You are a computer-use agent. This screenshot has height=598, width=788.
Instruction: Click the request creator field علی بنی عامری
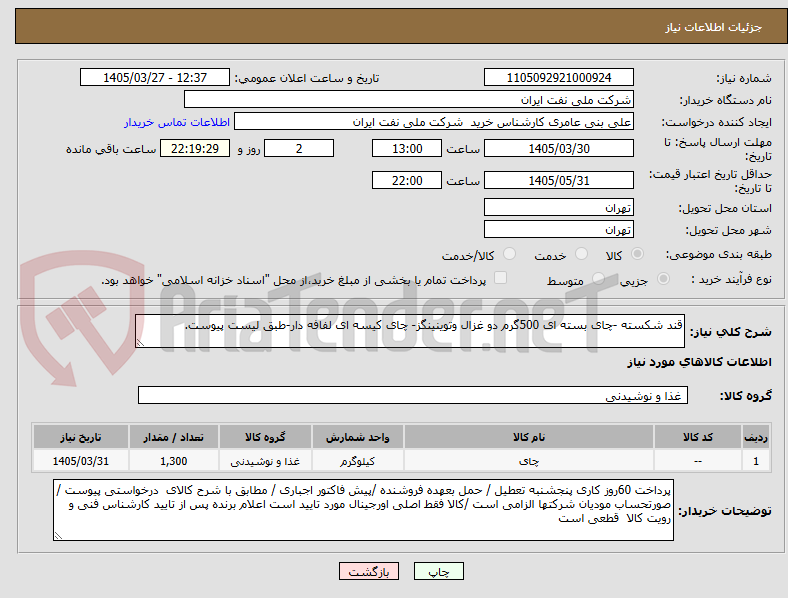(x=434, y=122)
